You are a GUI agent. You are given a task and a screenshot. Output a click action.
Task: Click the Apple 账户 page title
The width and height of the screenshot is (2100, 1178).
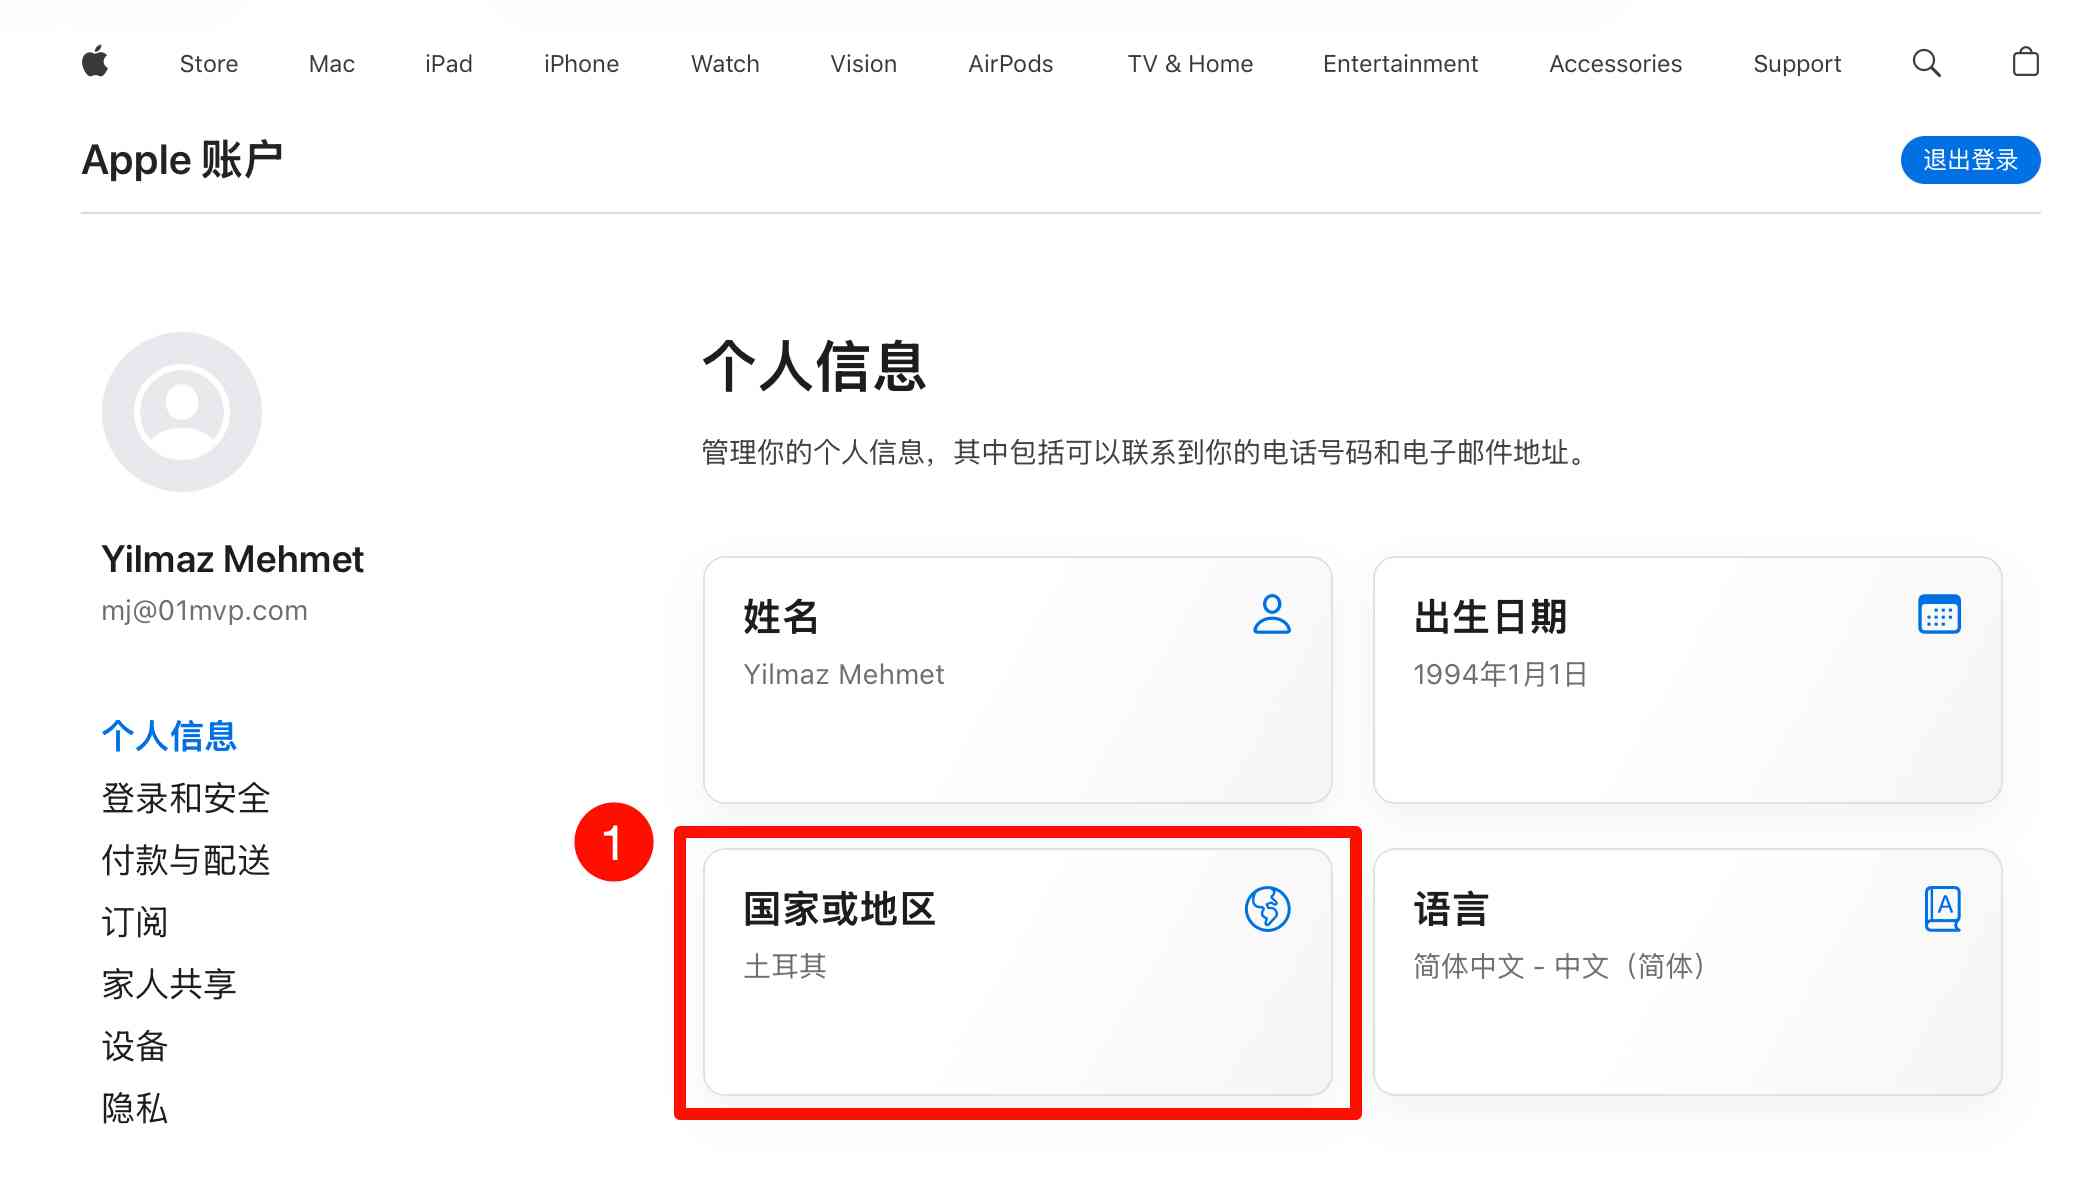click(182, 160)
